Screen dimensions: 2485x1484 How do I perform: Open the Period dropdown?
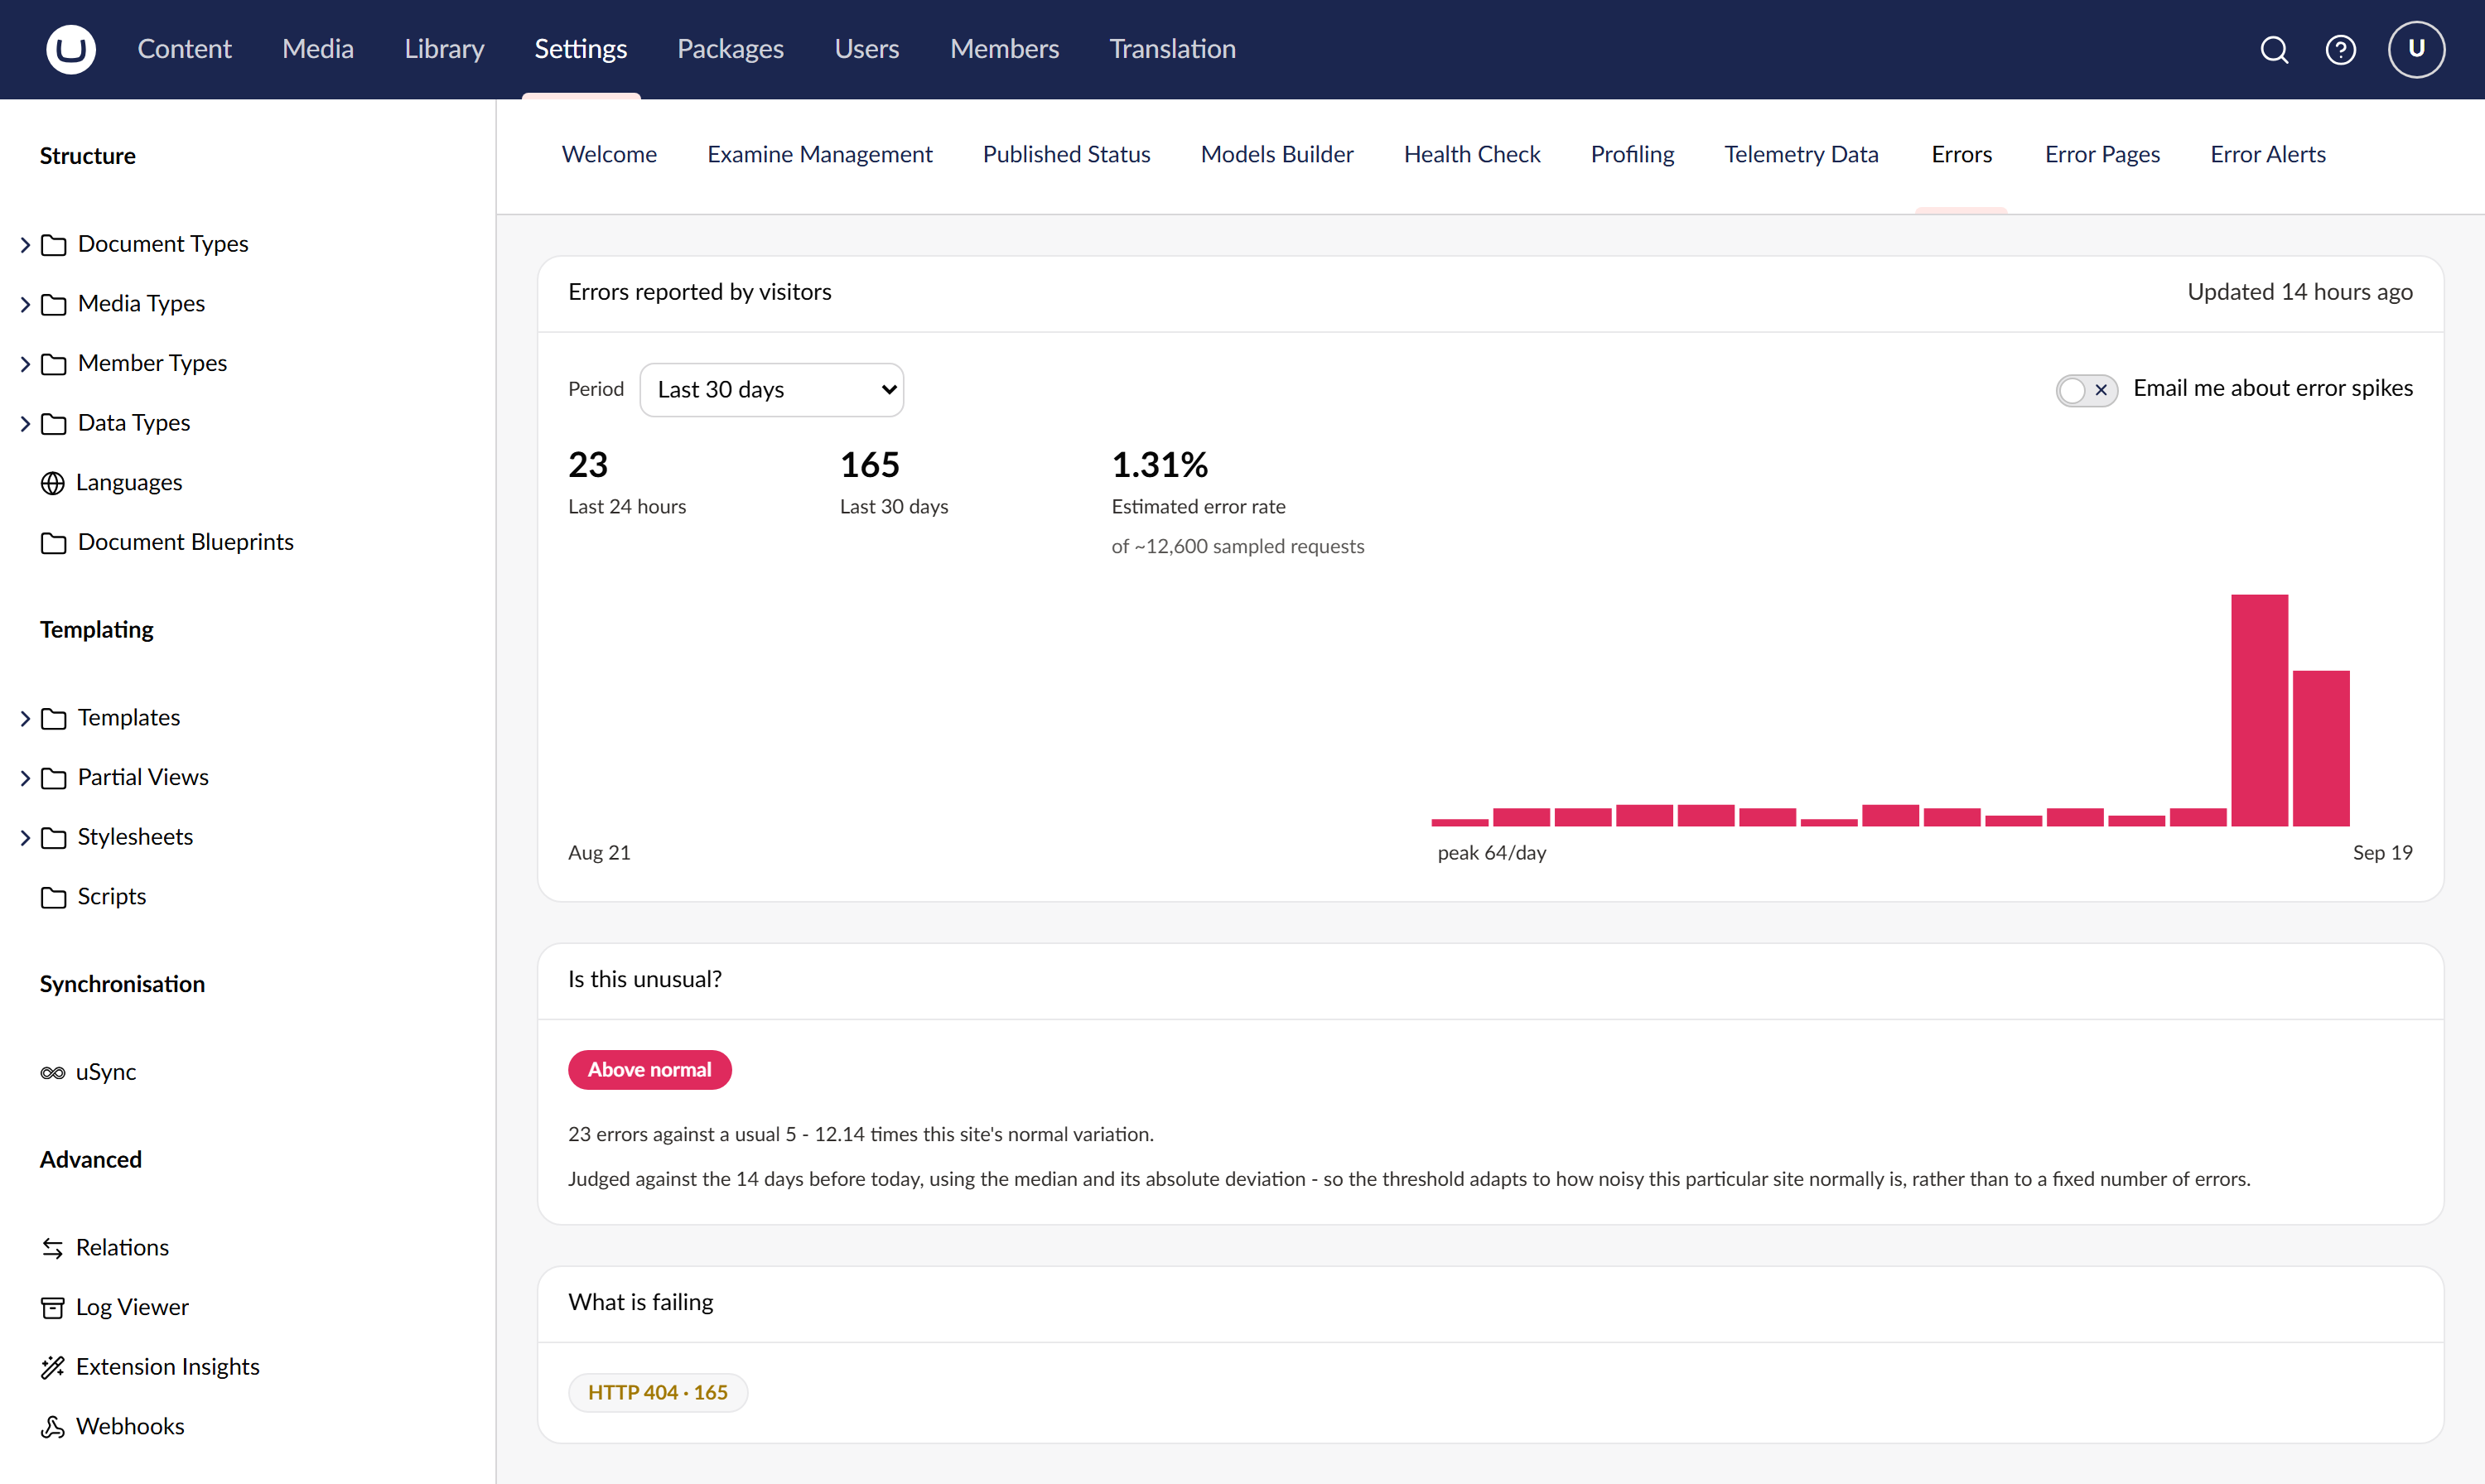click(771, 390)
